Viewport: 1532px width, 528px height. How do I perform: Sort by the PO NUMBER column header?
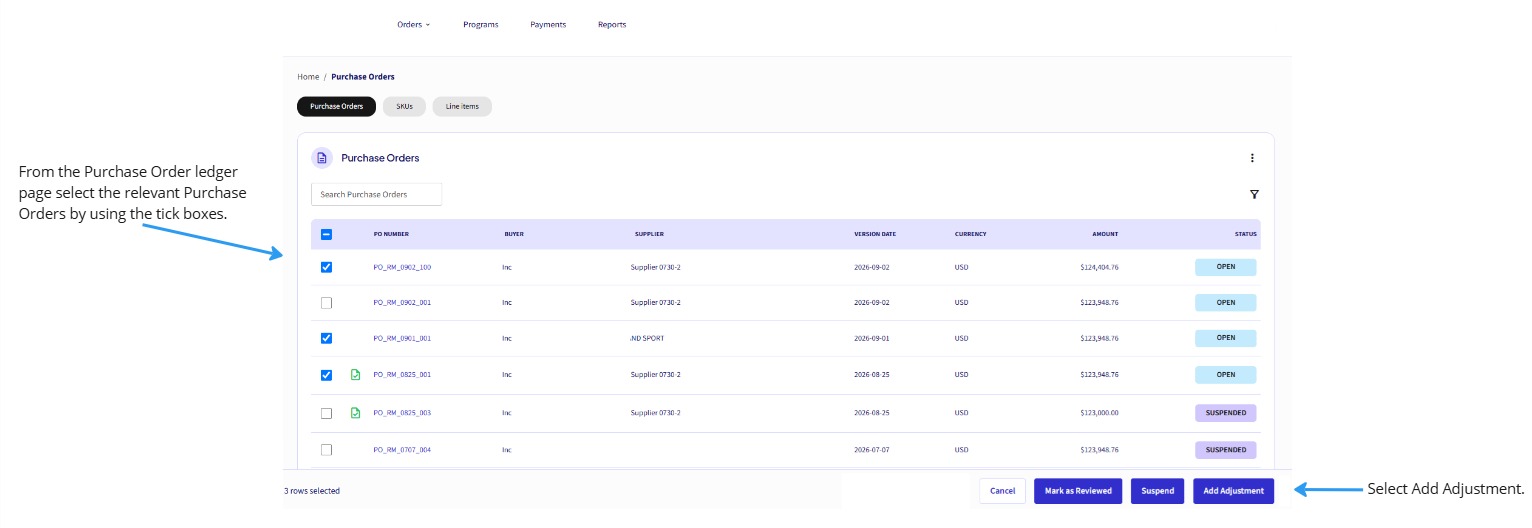tap(391, 235)
